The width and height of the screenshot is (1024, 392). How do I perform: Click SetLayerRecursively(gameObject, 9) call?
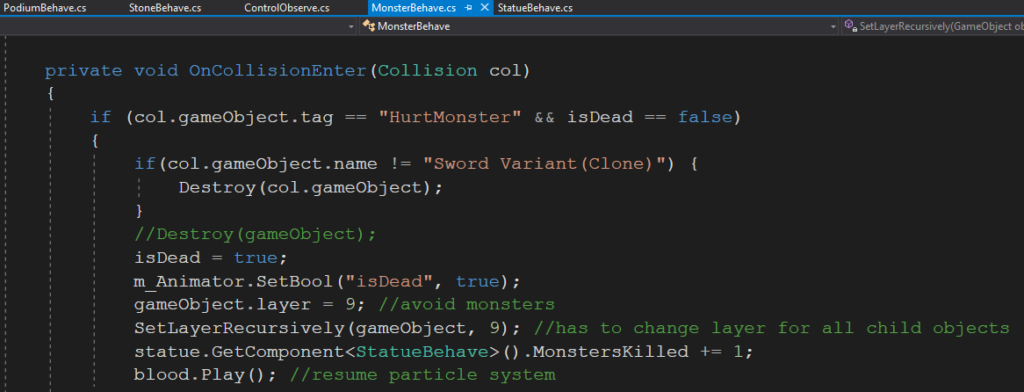coord(327,328)
